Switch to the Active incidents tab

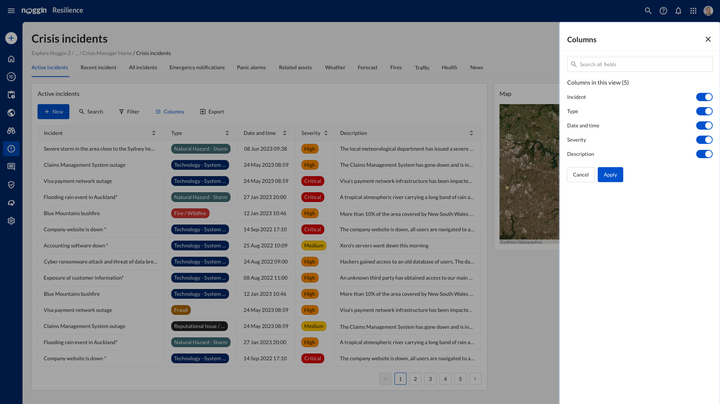click(50, 67)
